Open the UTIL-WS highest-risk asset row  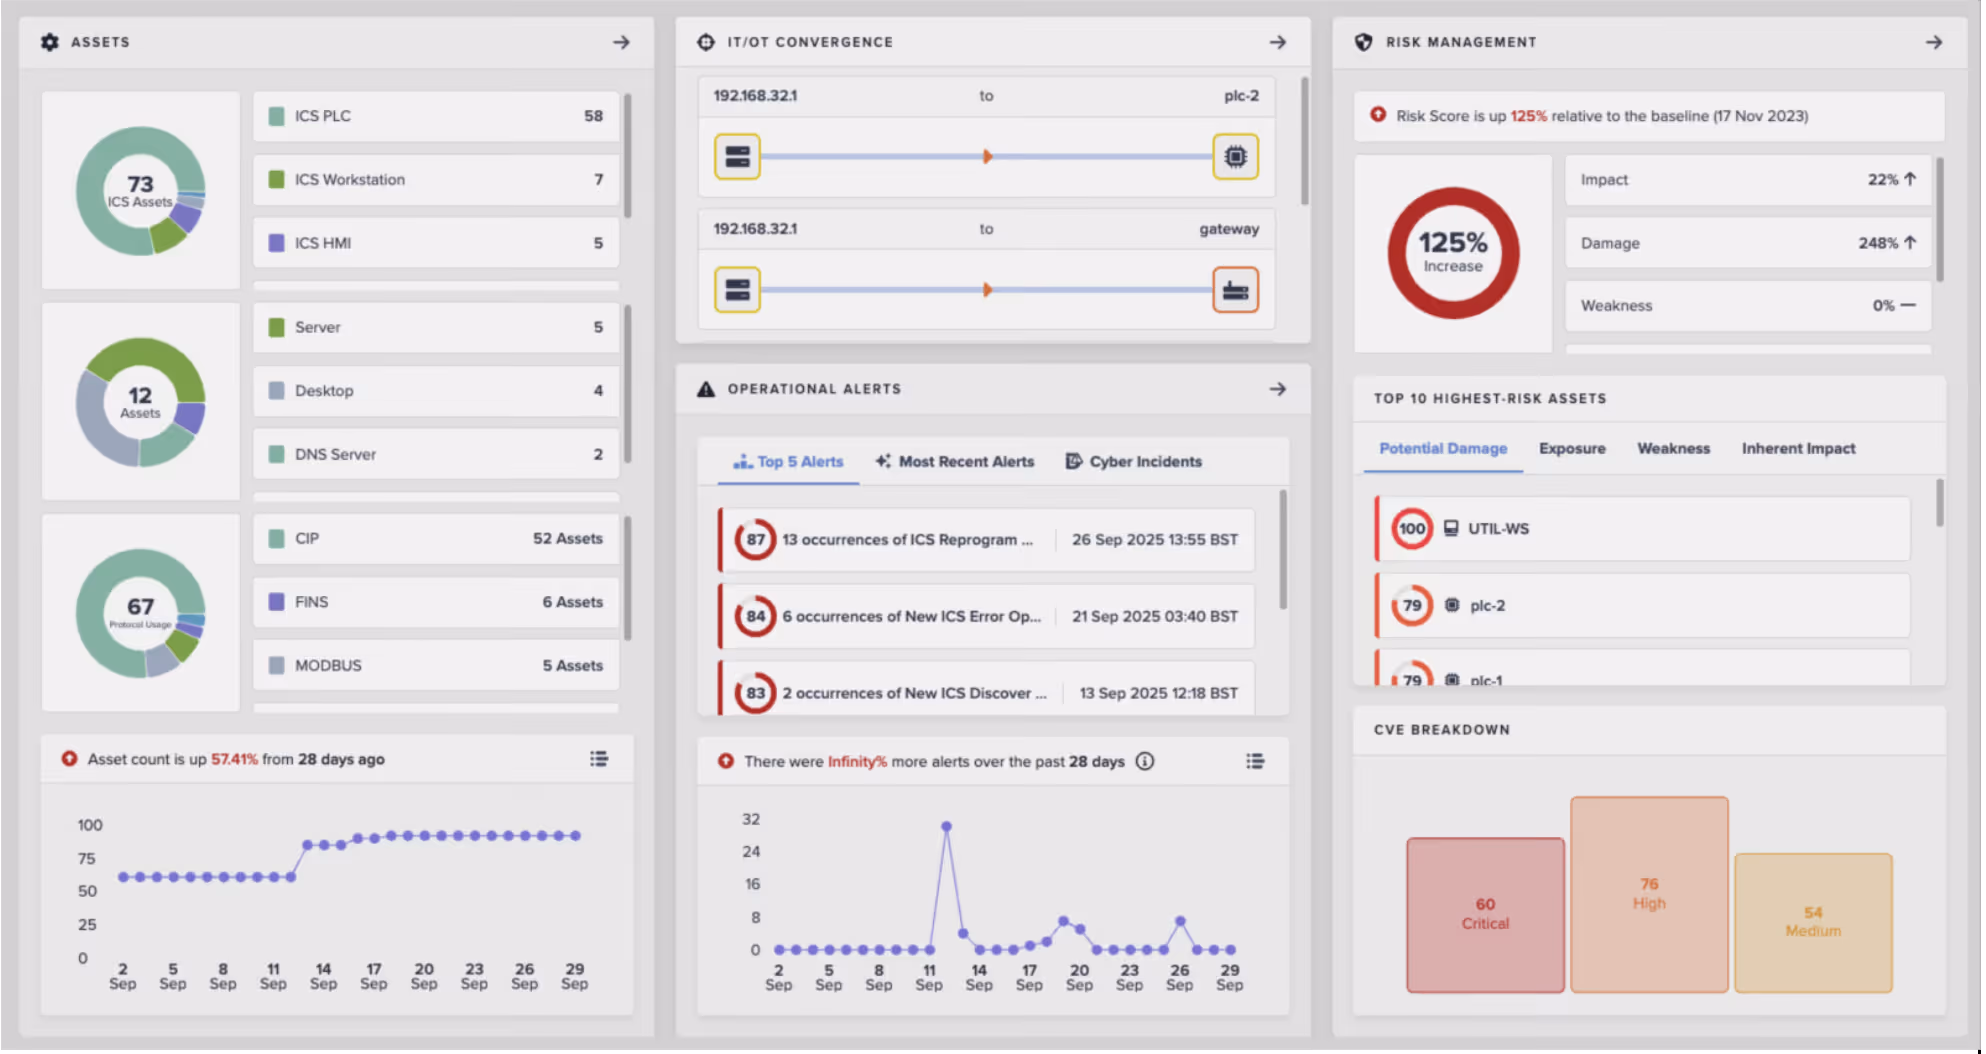1642,528
